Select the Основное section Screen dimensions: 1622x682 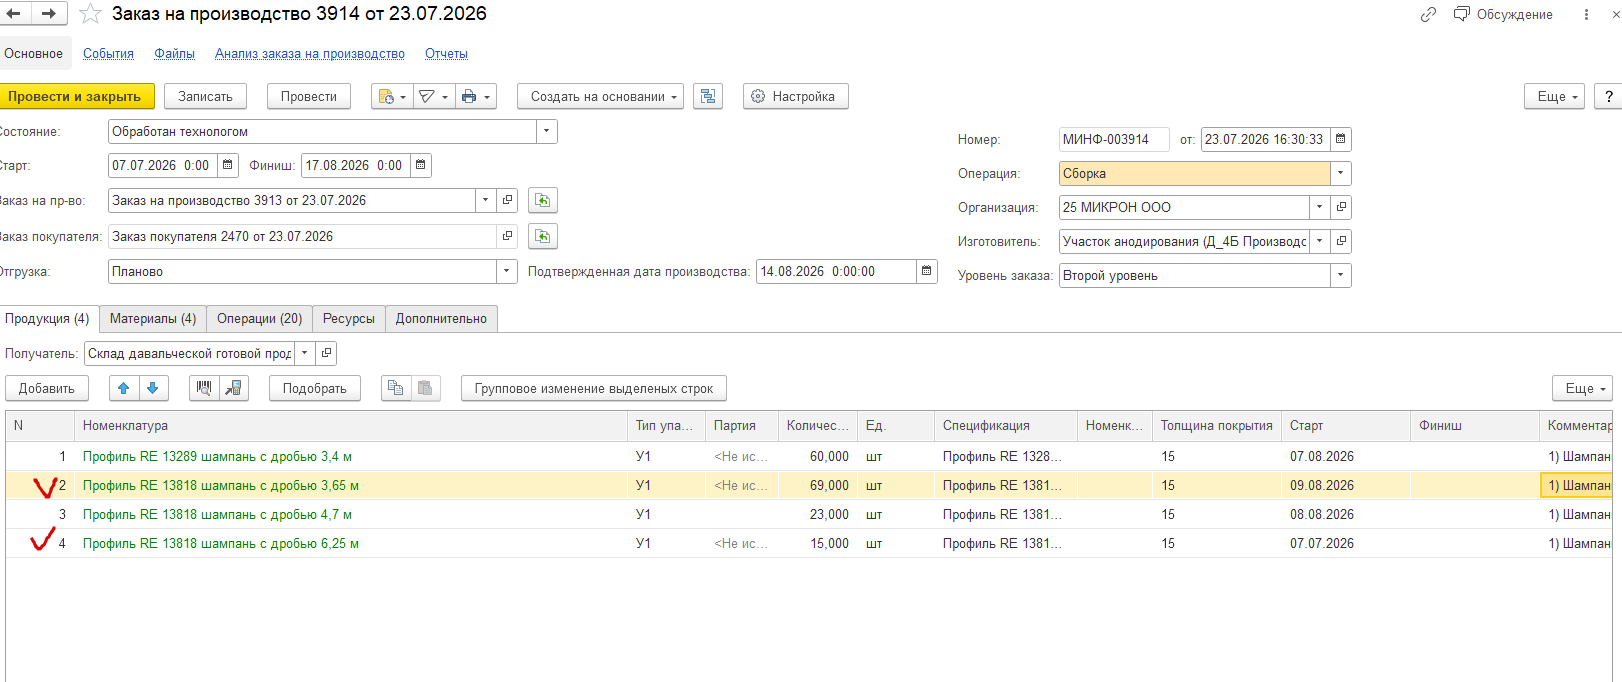click(34, 53)
